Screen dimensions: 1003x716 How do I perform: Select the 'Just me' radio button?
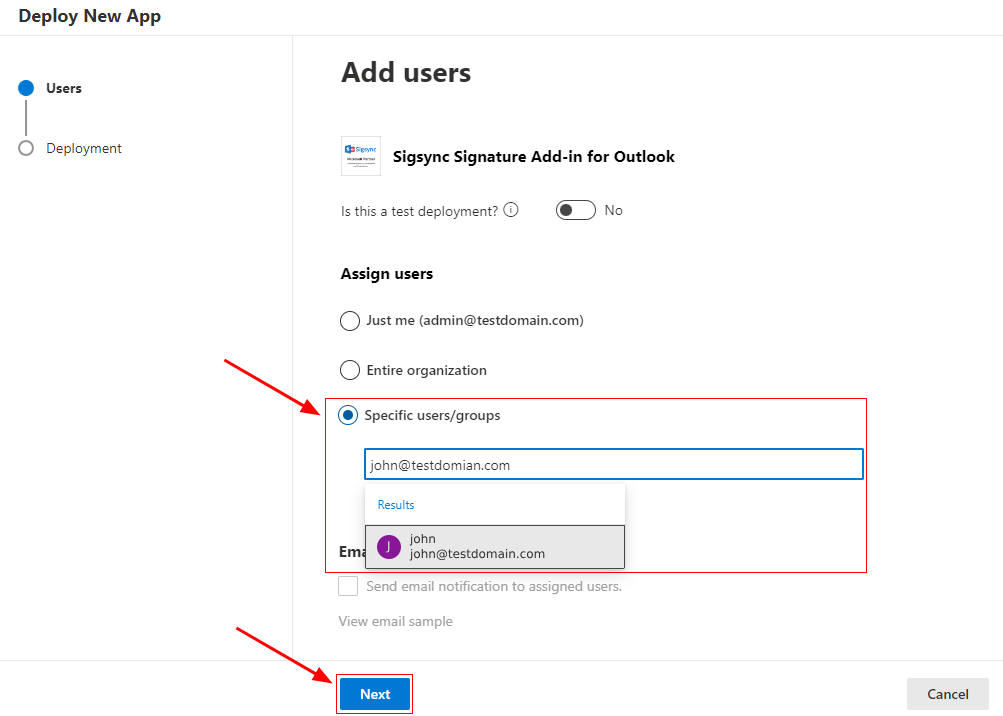[350, 321]
